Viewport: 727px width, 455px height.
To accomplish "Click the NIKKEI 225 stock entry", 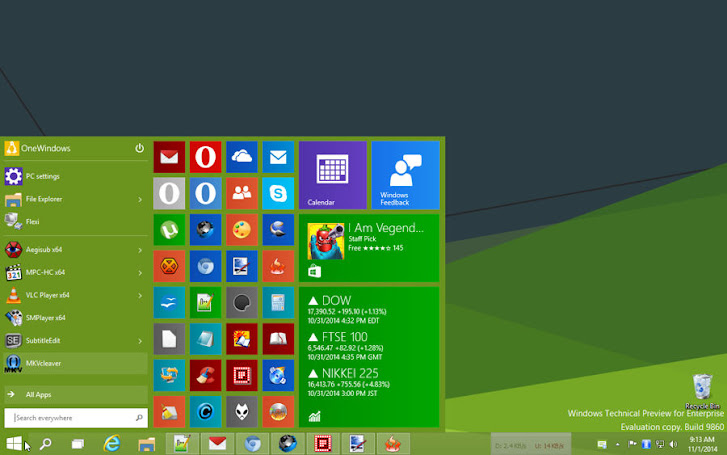I will click(x=349, y=383).
